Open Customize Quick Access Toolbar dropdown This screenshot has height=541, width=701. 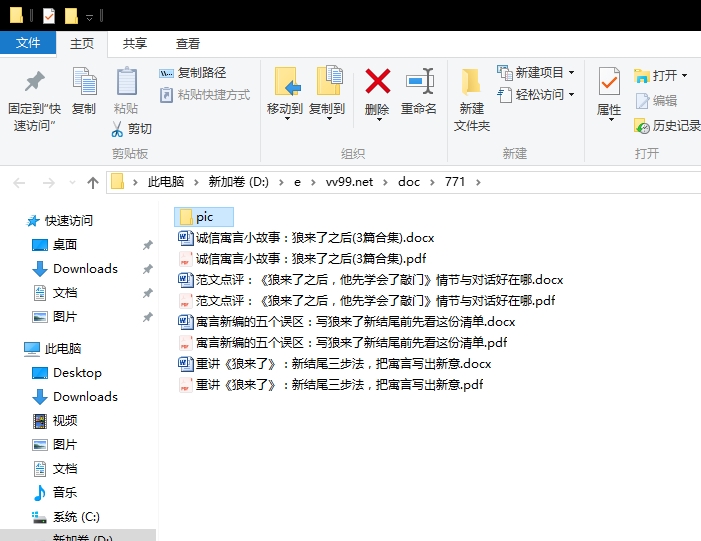pyautogui.click(x=89, y=18)
